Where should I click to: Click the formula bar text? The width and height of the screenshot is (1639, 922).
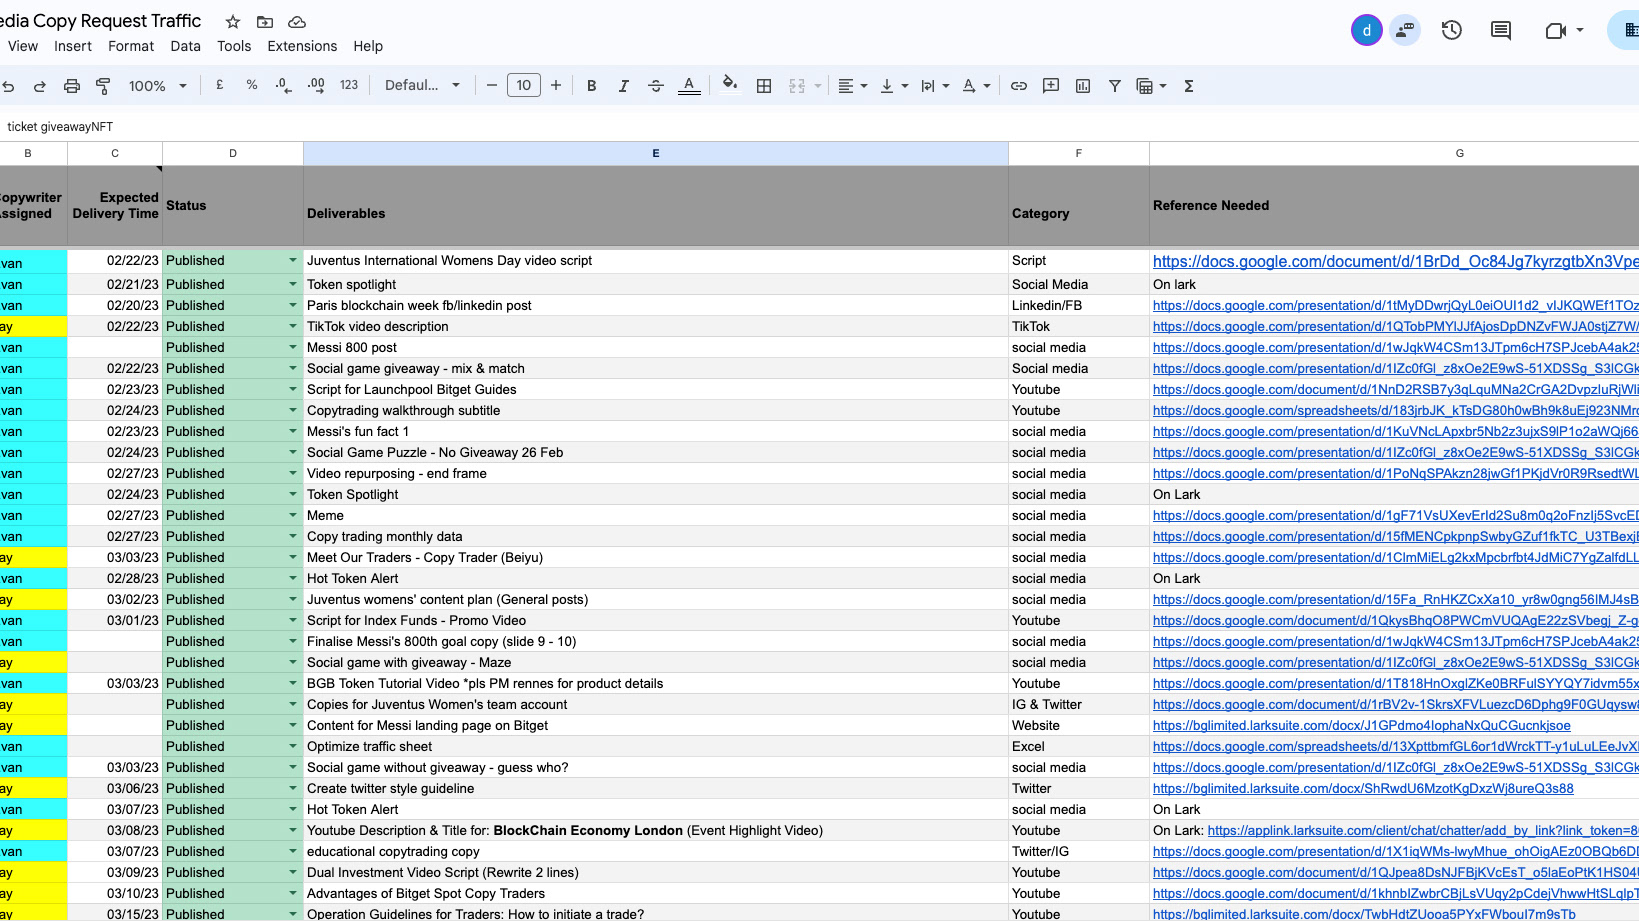click(x=60, y=127)
